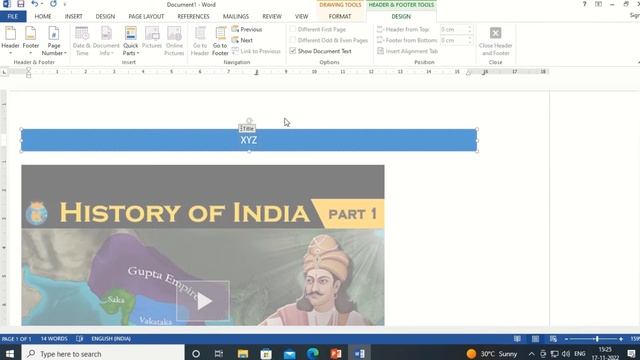
Task: Open the notification center icon
Action: click(631, 353)
